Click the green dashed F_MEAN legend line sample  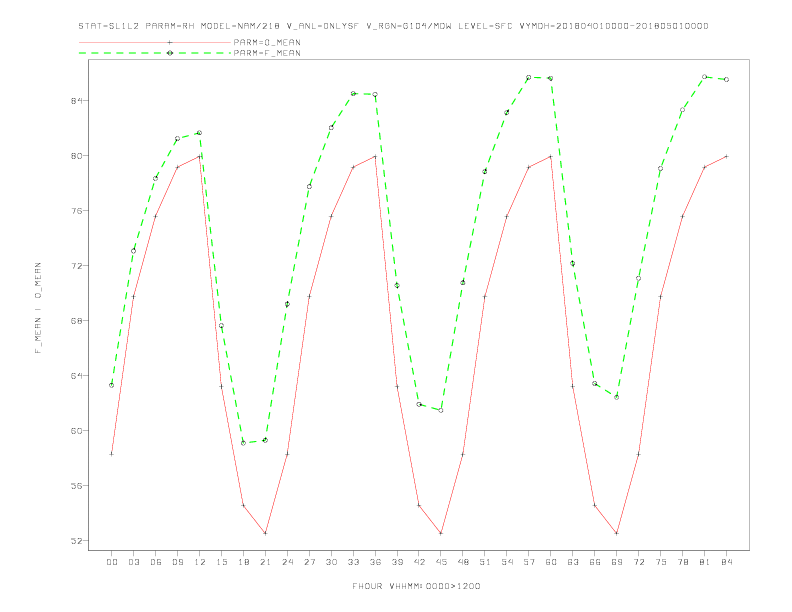pyautogui.click(x=155, y=53)
